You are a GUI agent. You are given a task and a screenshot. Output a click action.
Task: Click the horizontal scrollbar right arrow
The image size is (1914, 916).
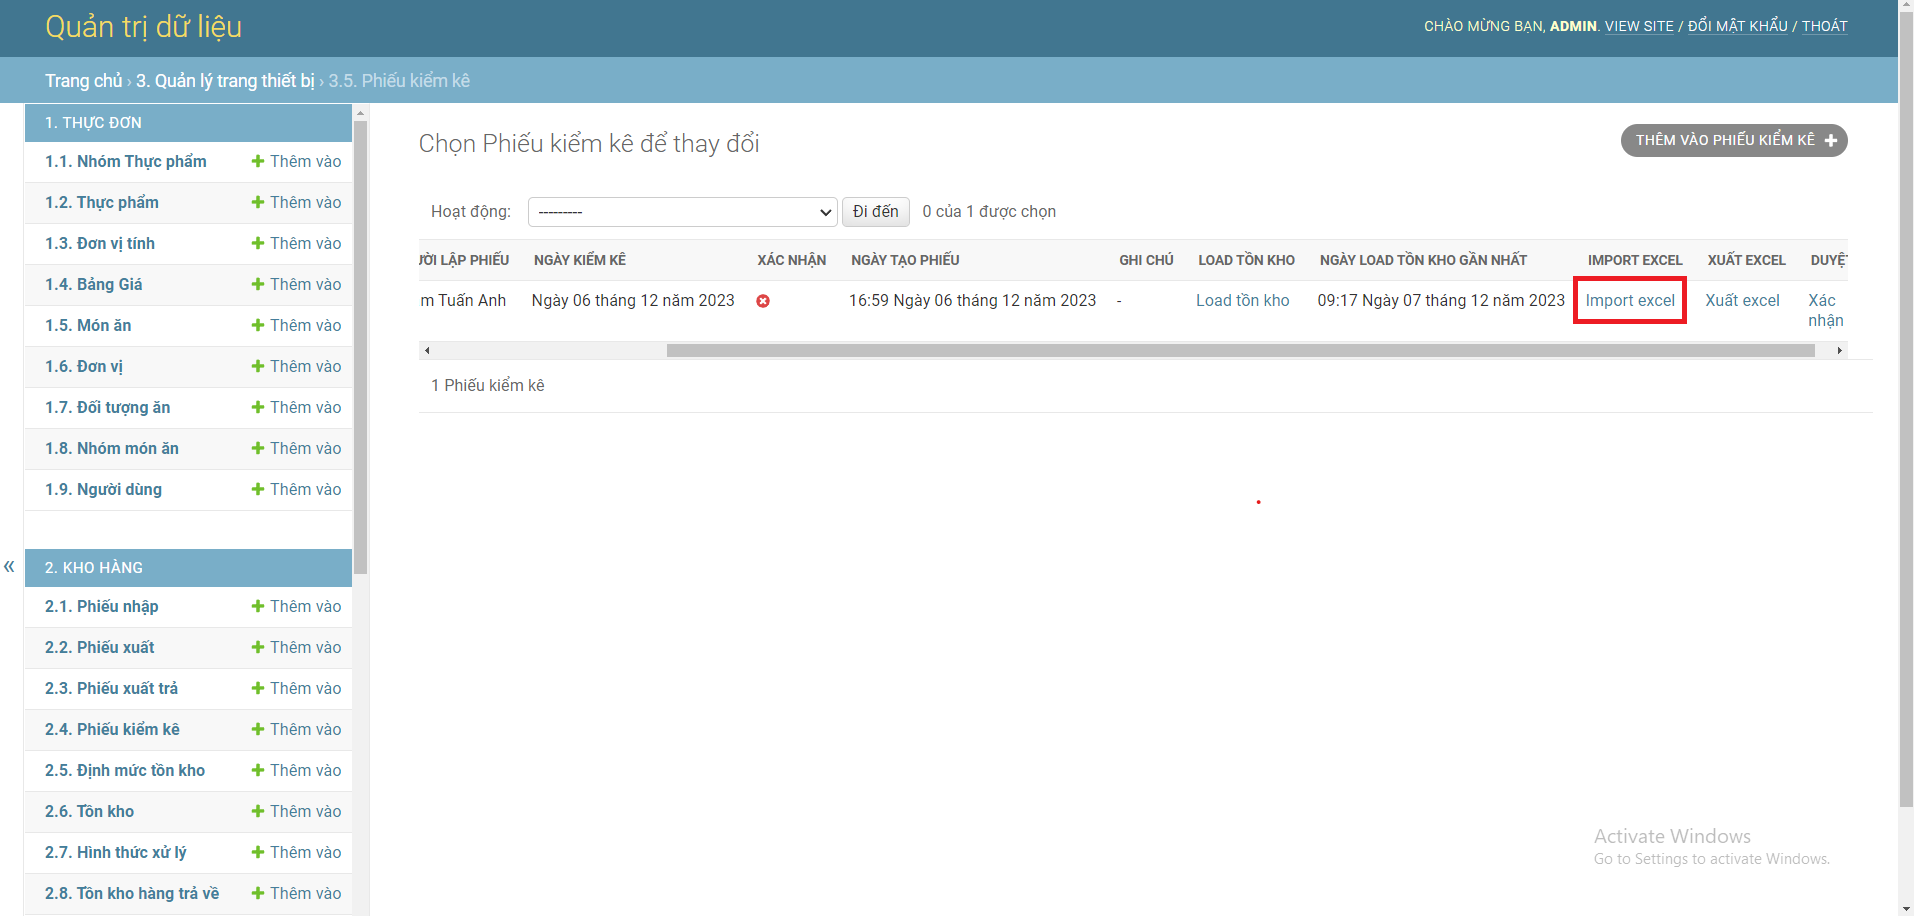pyautogui.click(x=1839, y=350)
